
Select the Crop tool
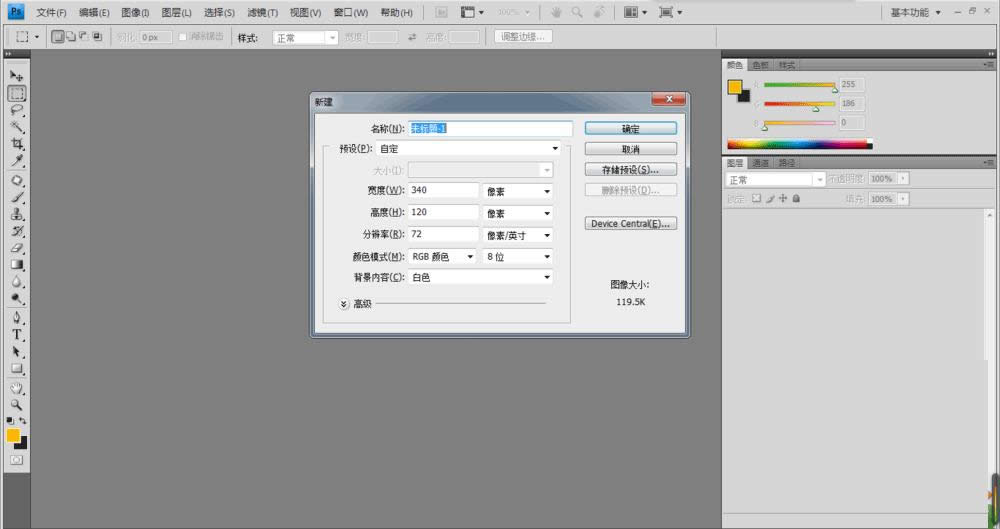(17, 144)
